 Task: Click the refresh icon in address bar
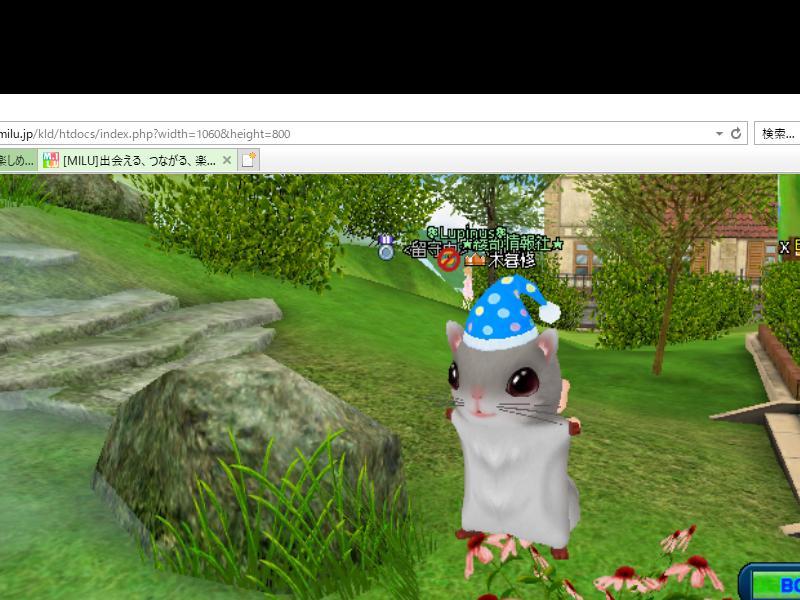click(x=736, y=133)
